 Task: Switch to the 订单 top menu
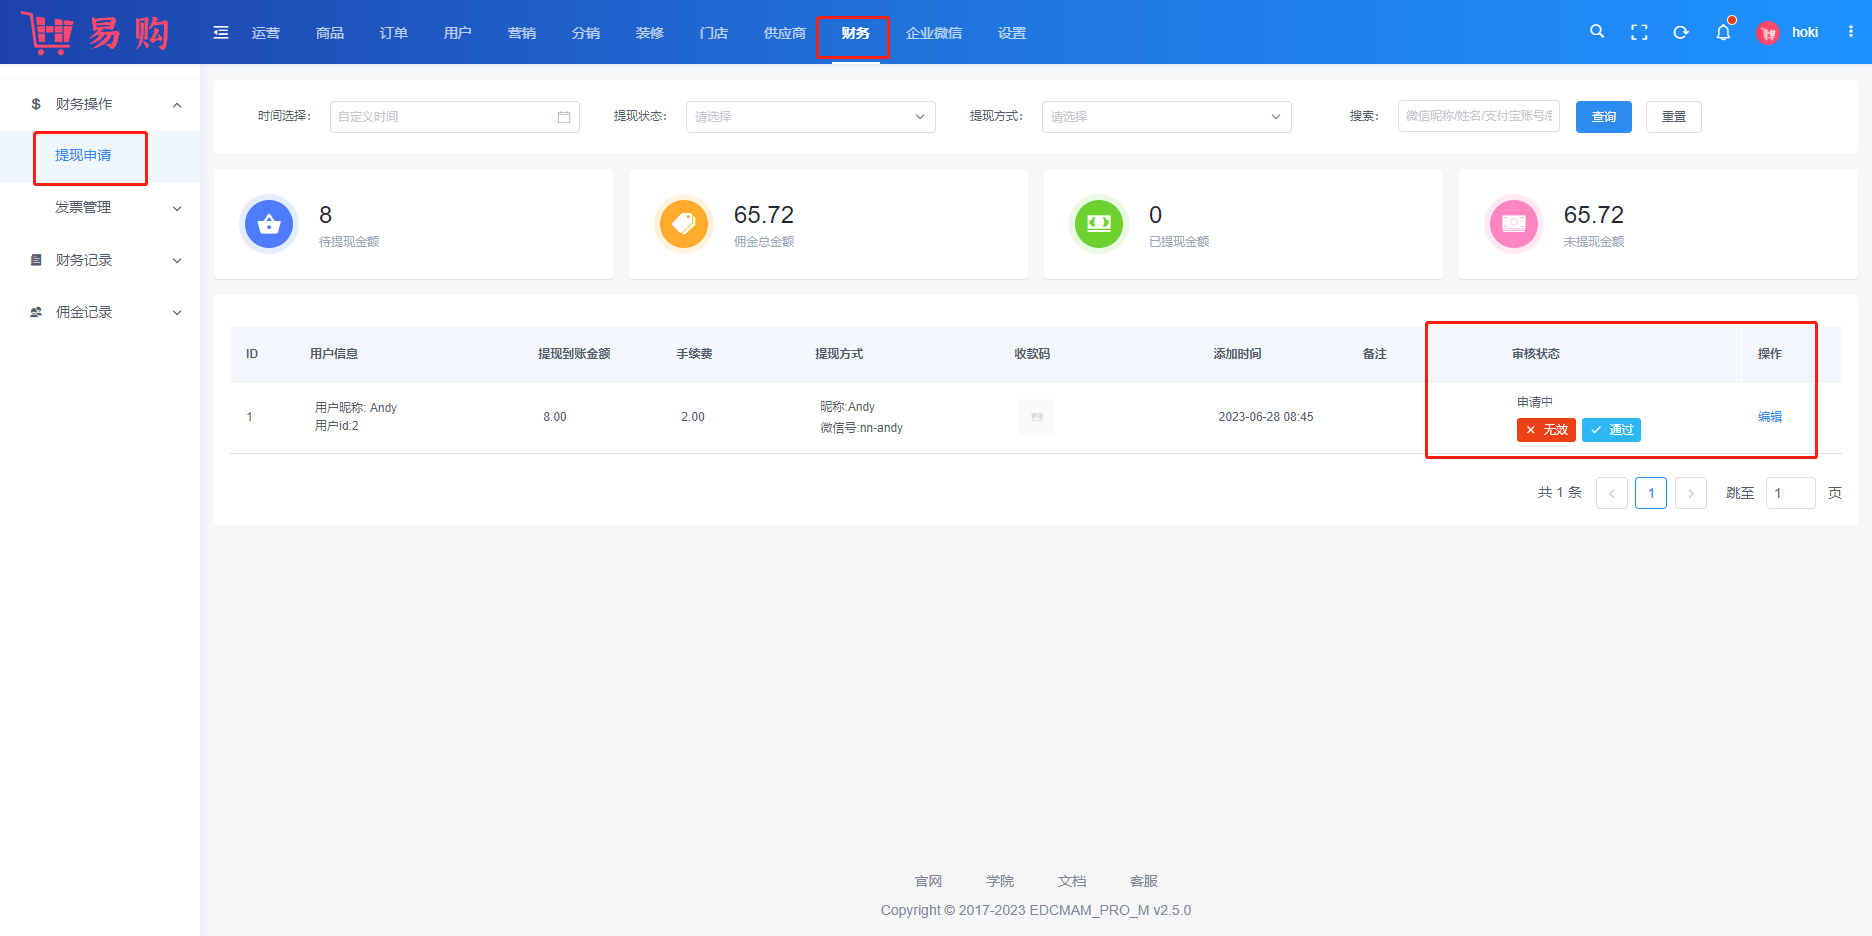tap(394, 33)
